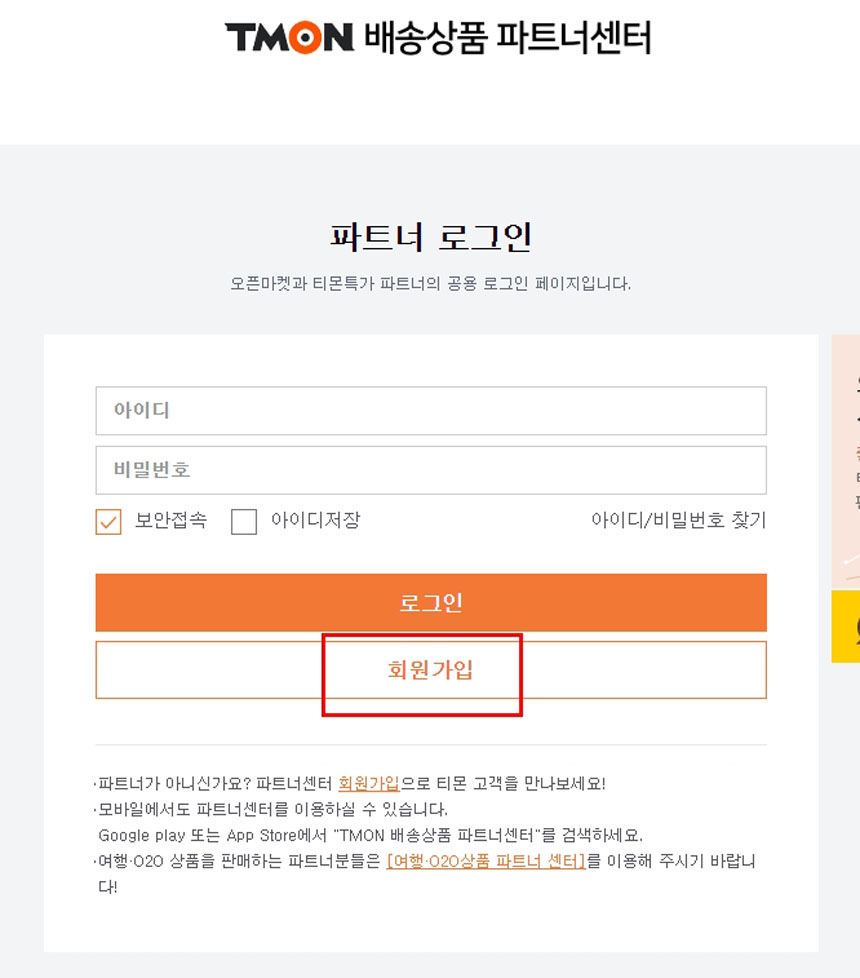The image size is (860, 978).
Task: Click the Google play 또는 App Store text
Action: [370, 835]
